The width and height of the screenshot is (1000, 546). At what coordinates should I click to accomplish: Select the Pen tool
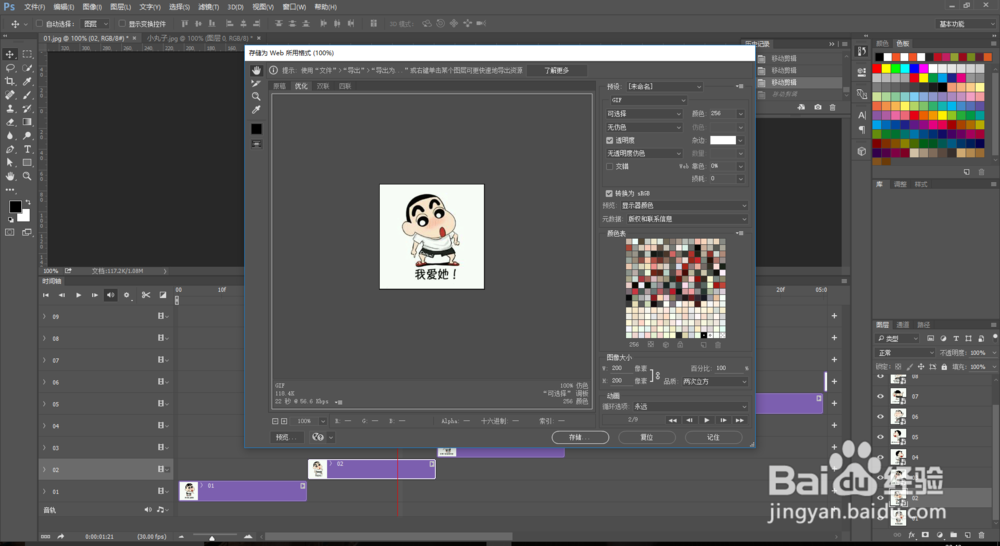click(10, 149)
